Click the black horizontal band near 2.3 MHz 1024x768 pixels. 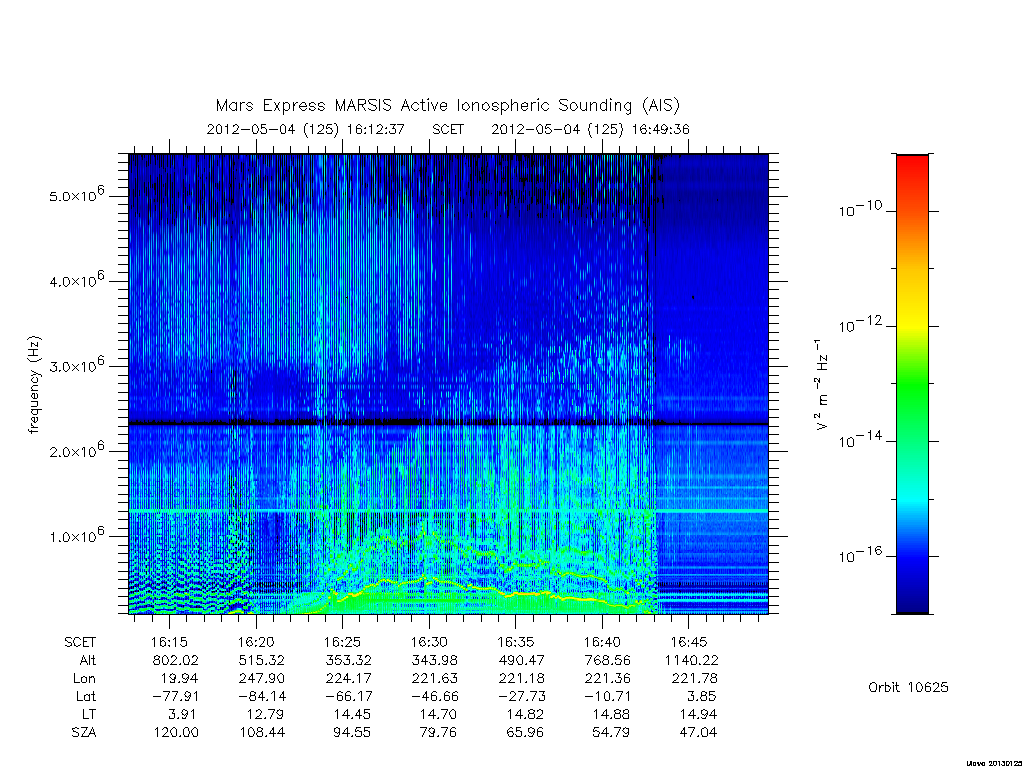(448, 423)
